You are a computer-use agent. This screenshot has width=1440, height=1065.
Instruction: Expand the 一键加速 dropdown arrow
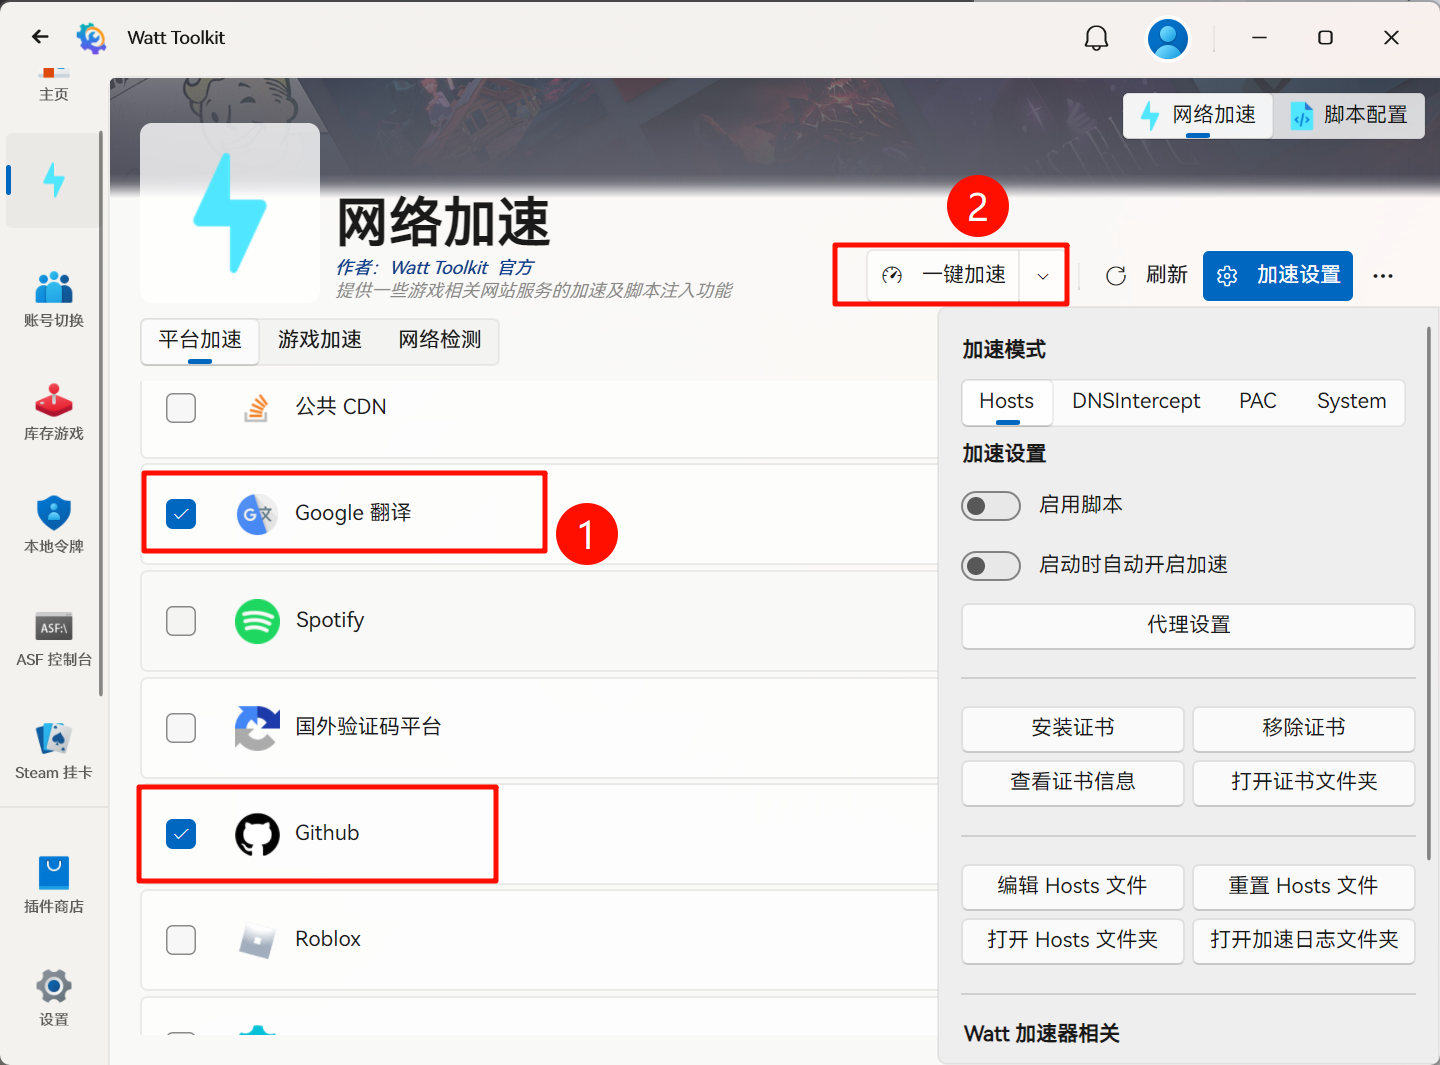(x=1043, y=276)
